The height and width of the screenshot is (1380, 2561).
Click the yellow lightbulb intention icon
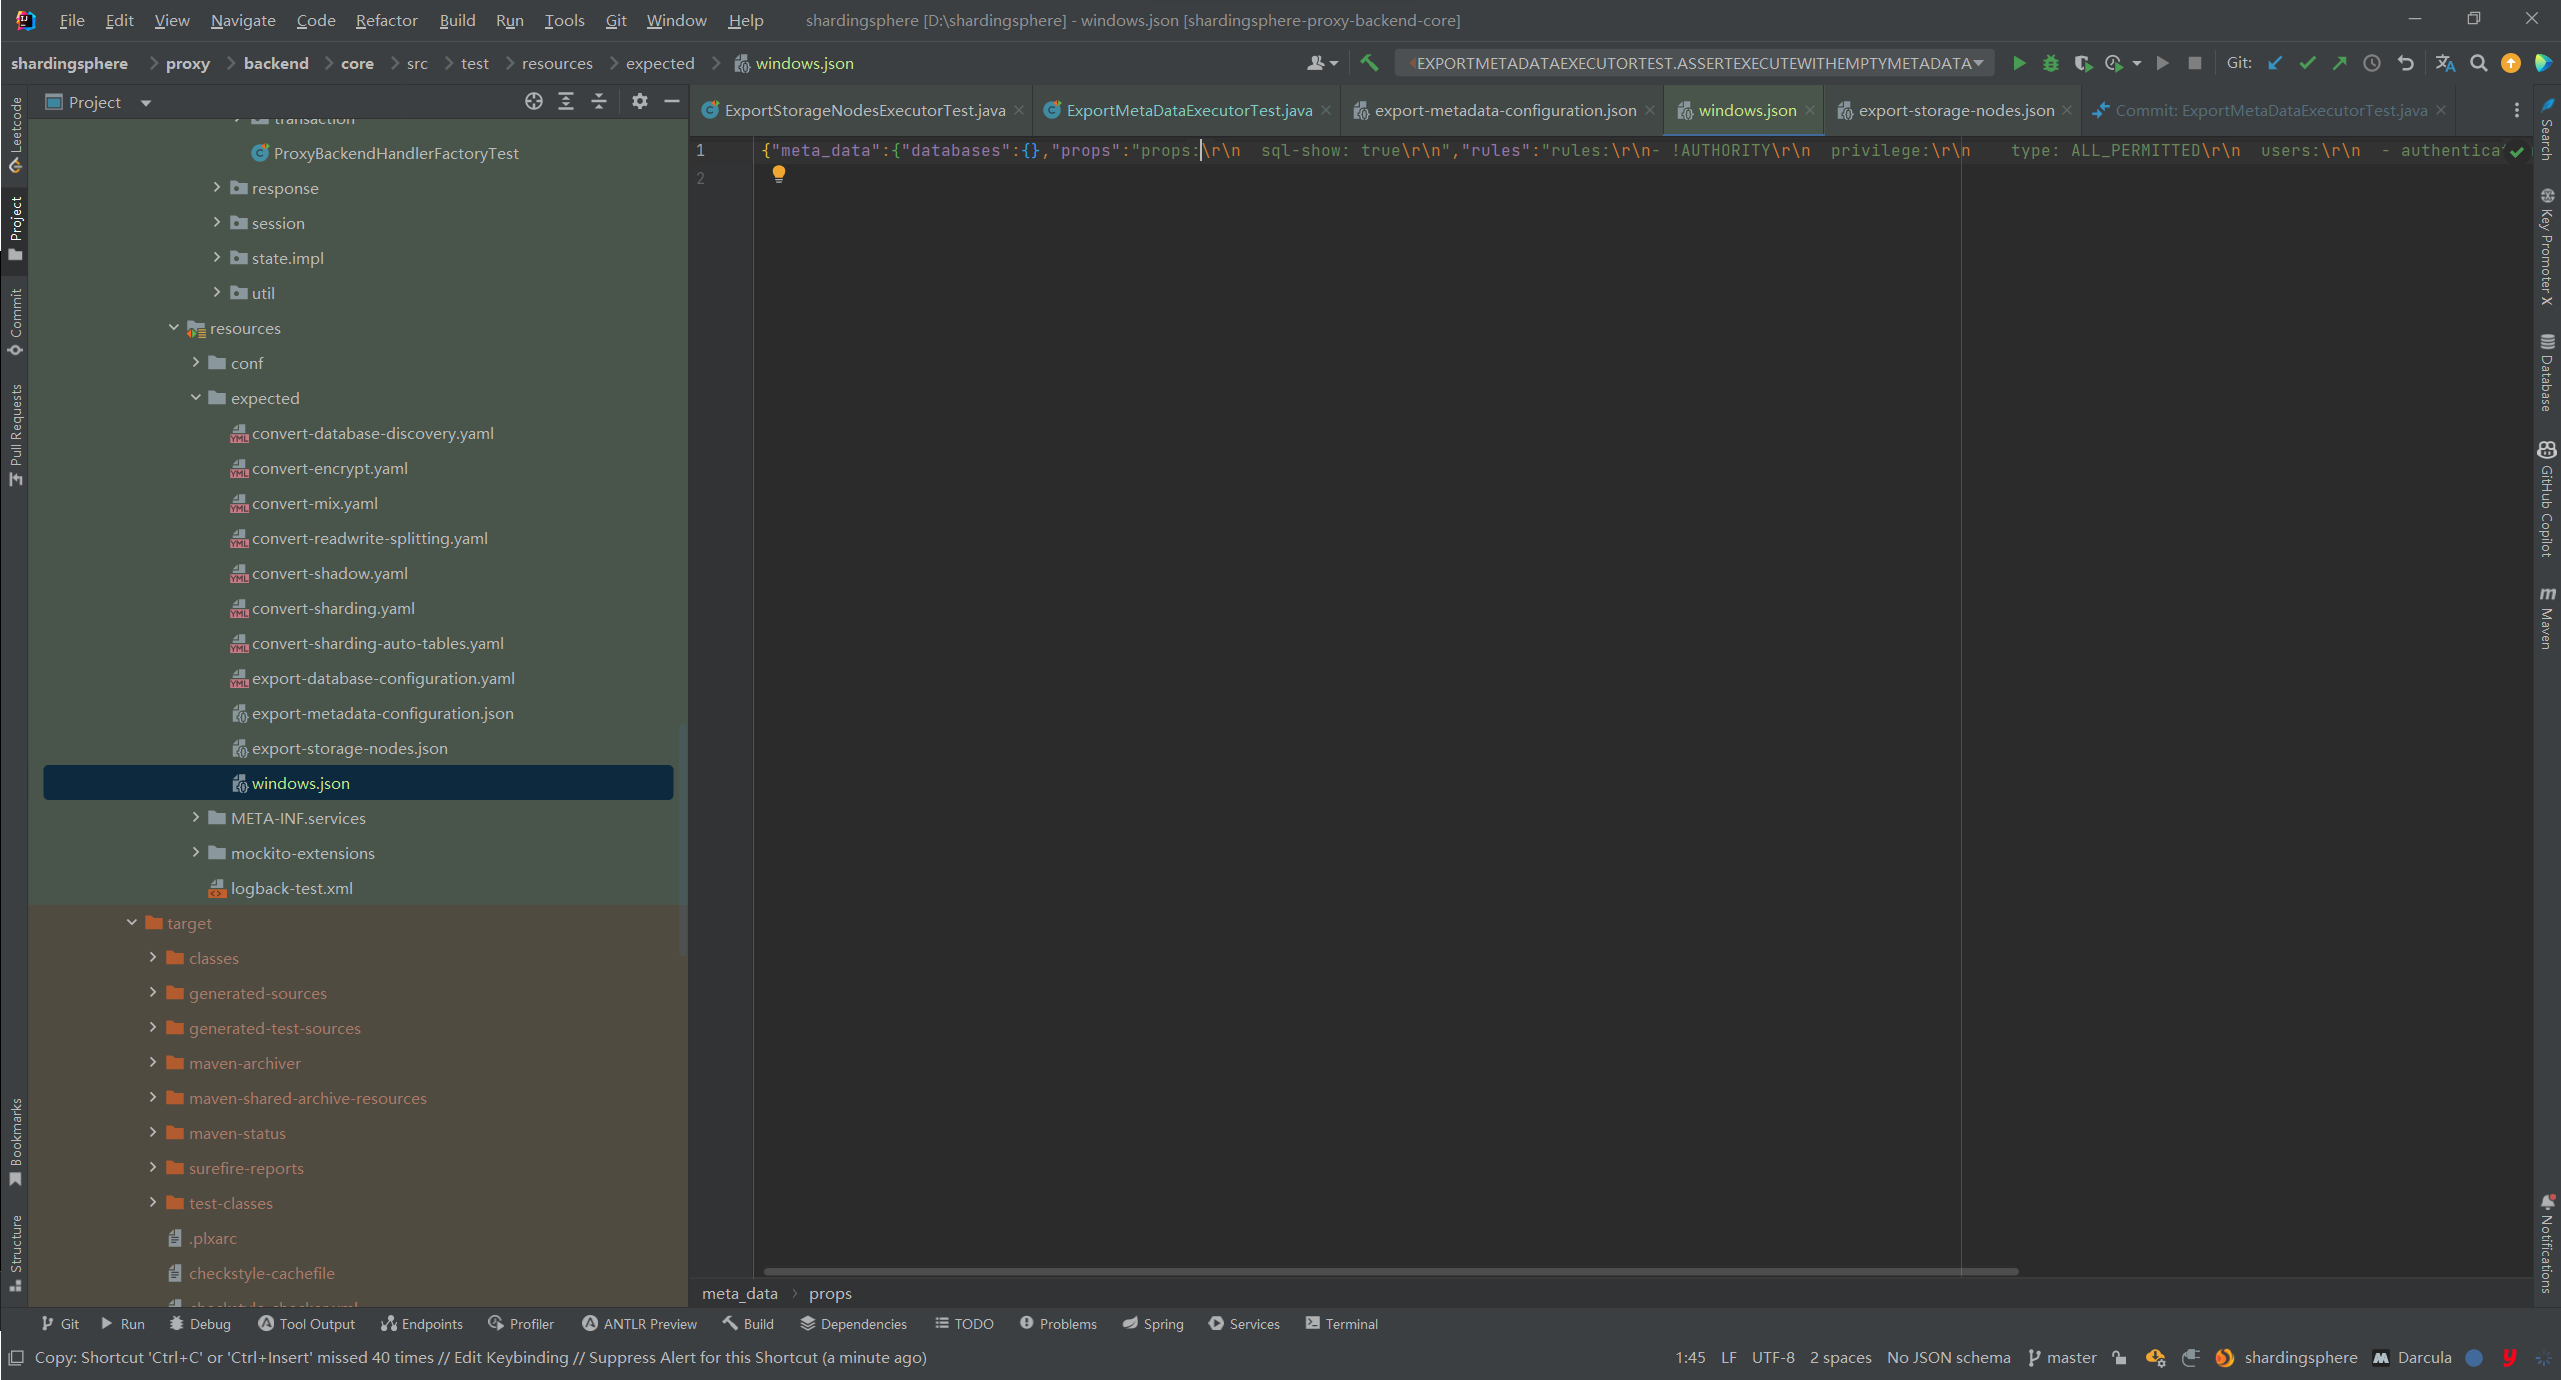pos(778,174)
